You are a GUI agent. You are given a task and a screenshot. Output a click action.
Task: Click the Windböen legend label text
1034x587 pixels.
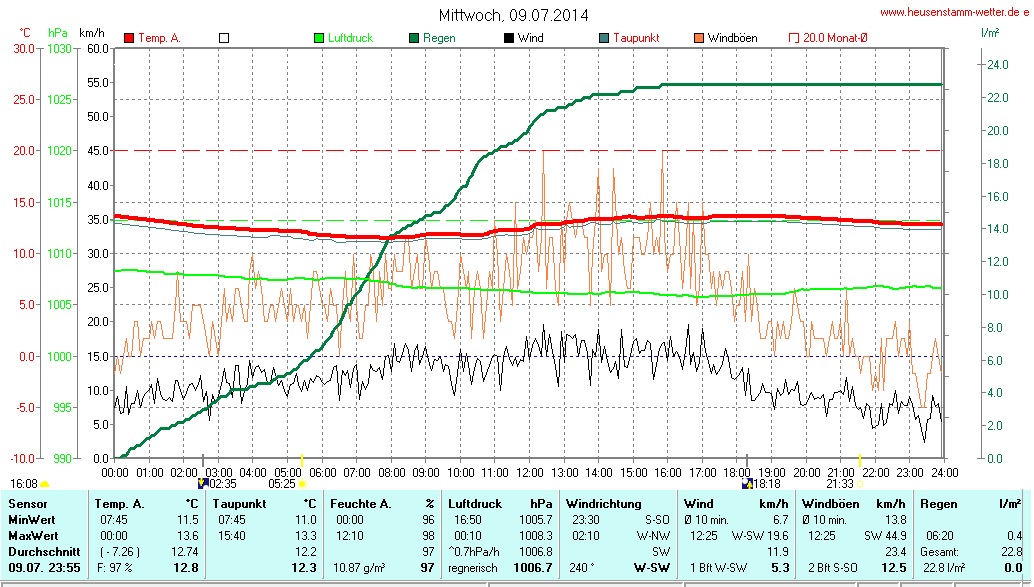coord(732,38)
